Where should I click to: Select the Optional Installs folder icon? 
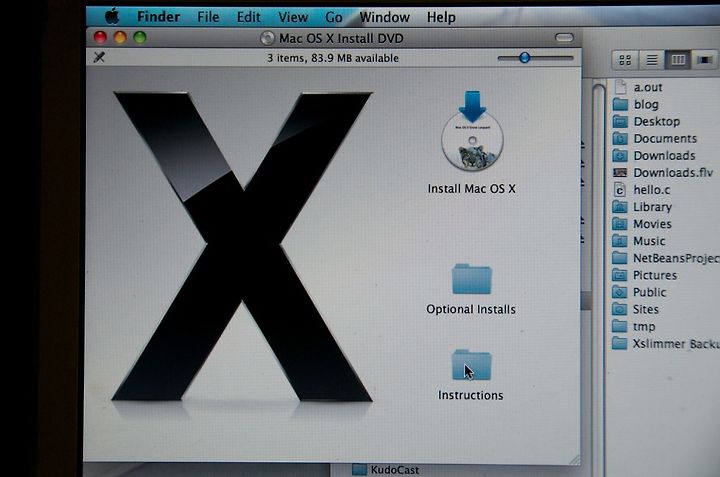(472, 279)
